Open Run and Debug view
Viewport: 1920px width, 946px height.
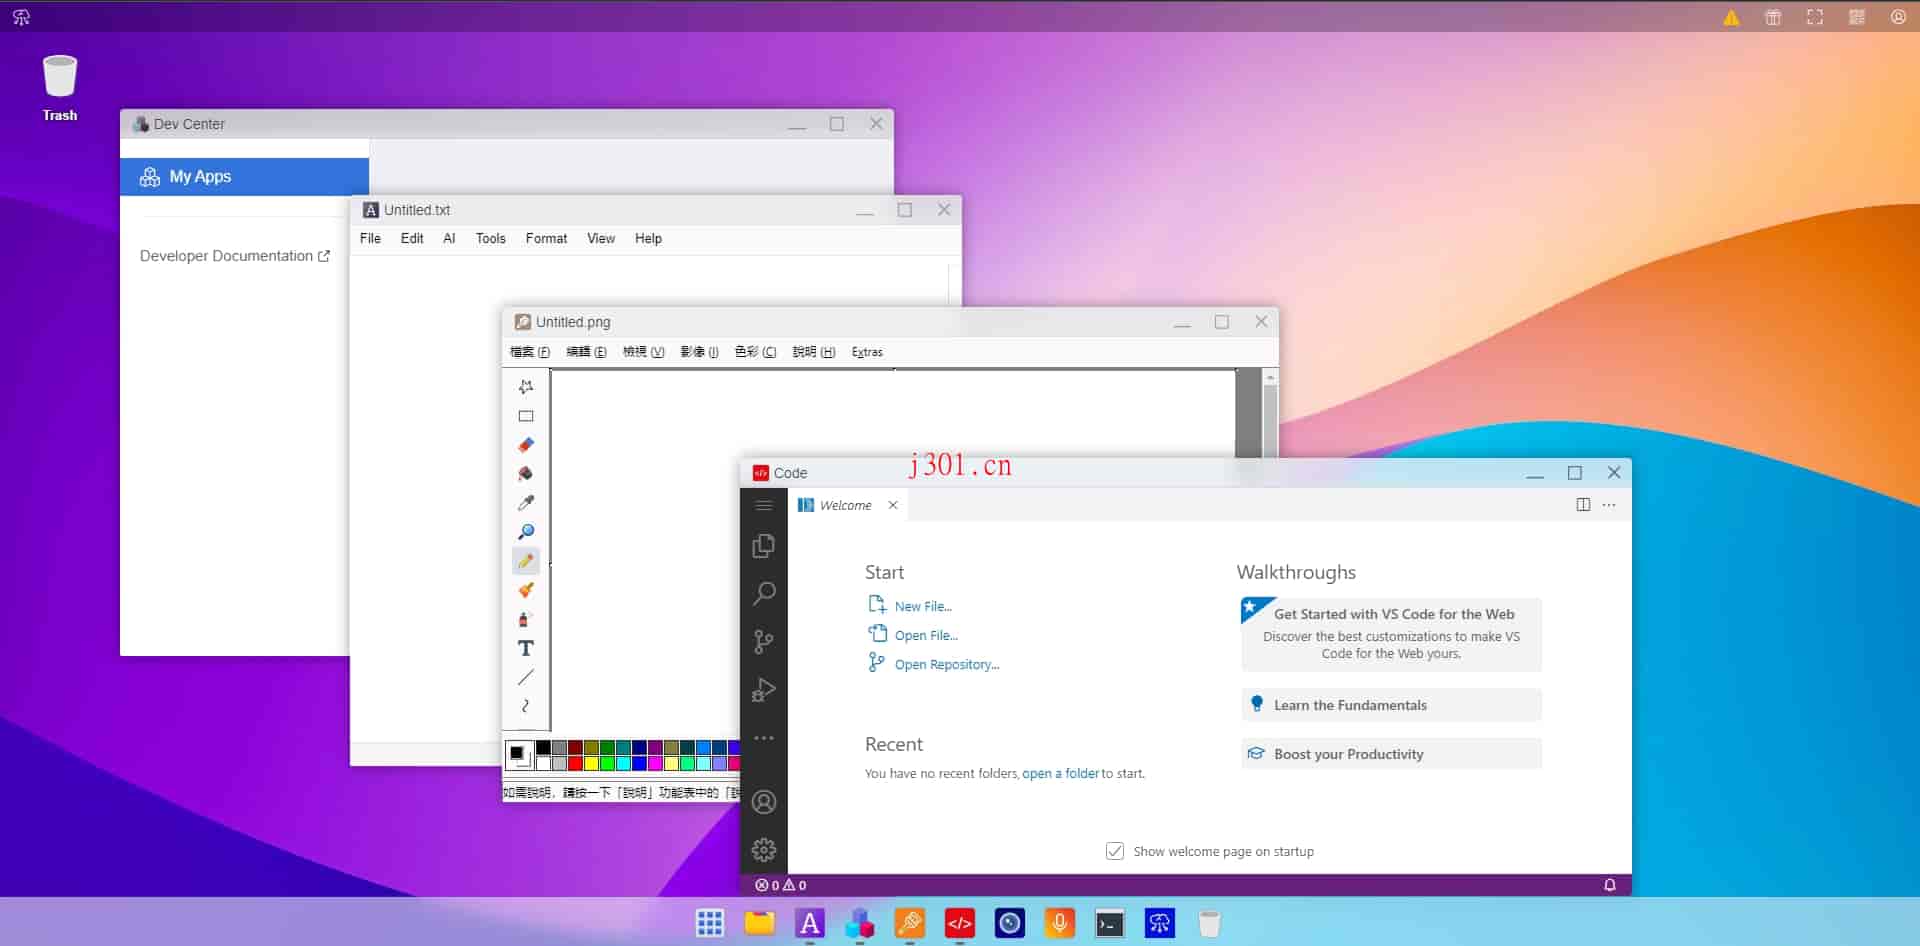[764, 689]
